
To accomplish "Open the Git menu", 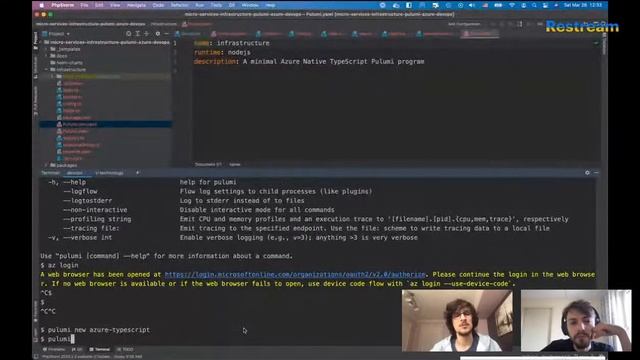I will pos(232,5).
